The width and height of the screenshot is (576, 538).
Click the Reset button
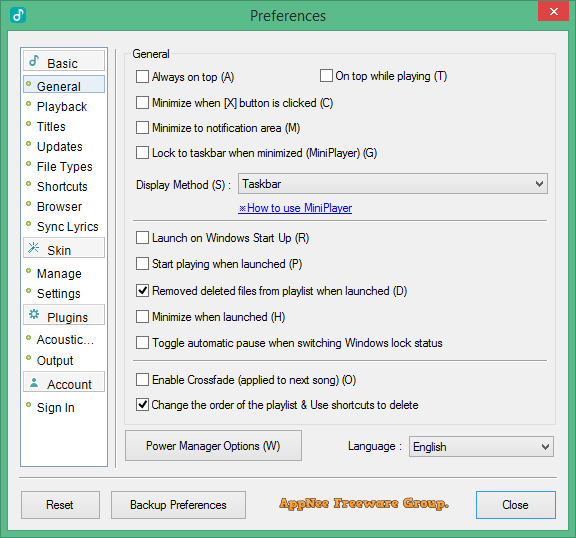(60, 505)
